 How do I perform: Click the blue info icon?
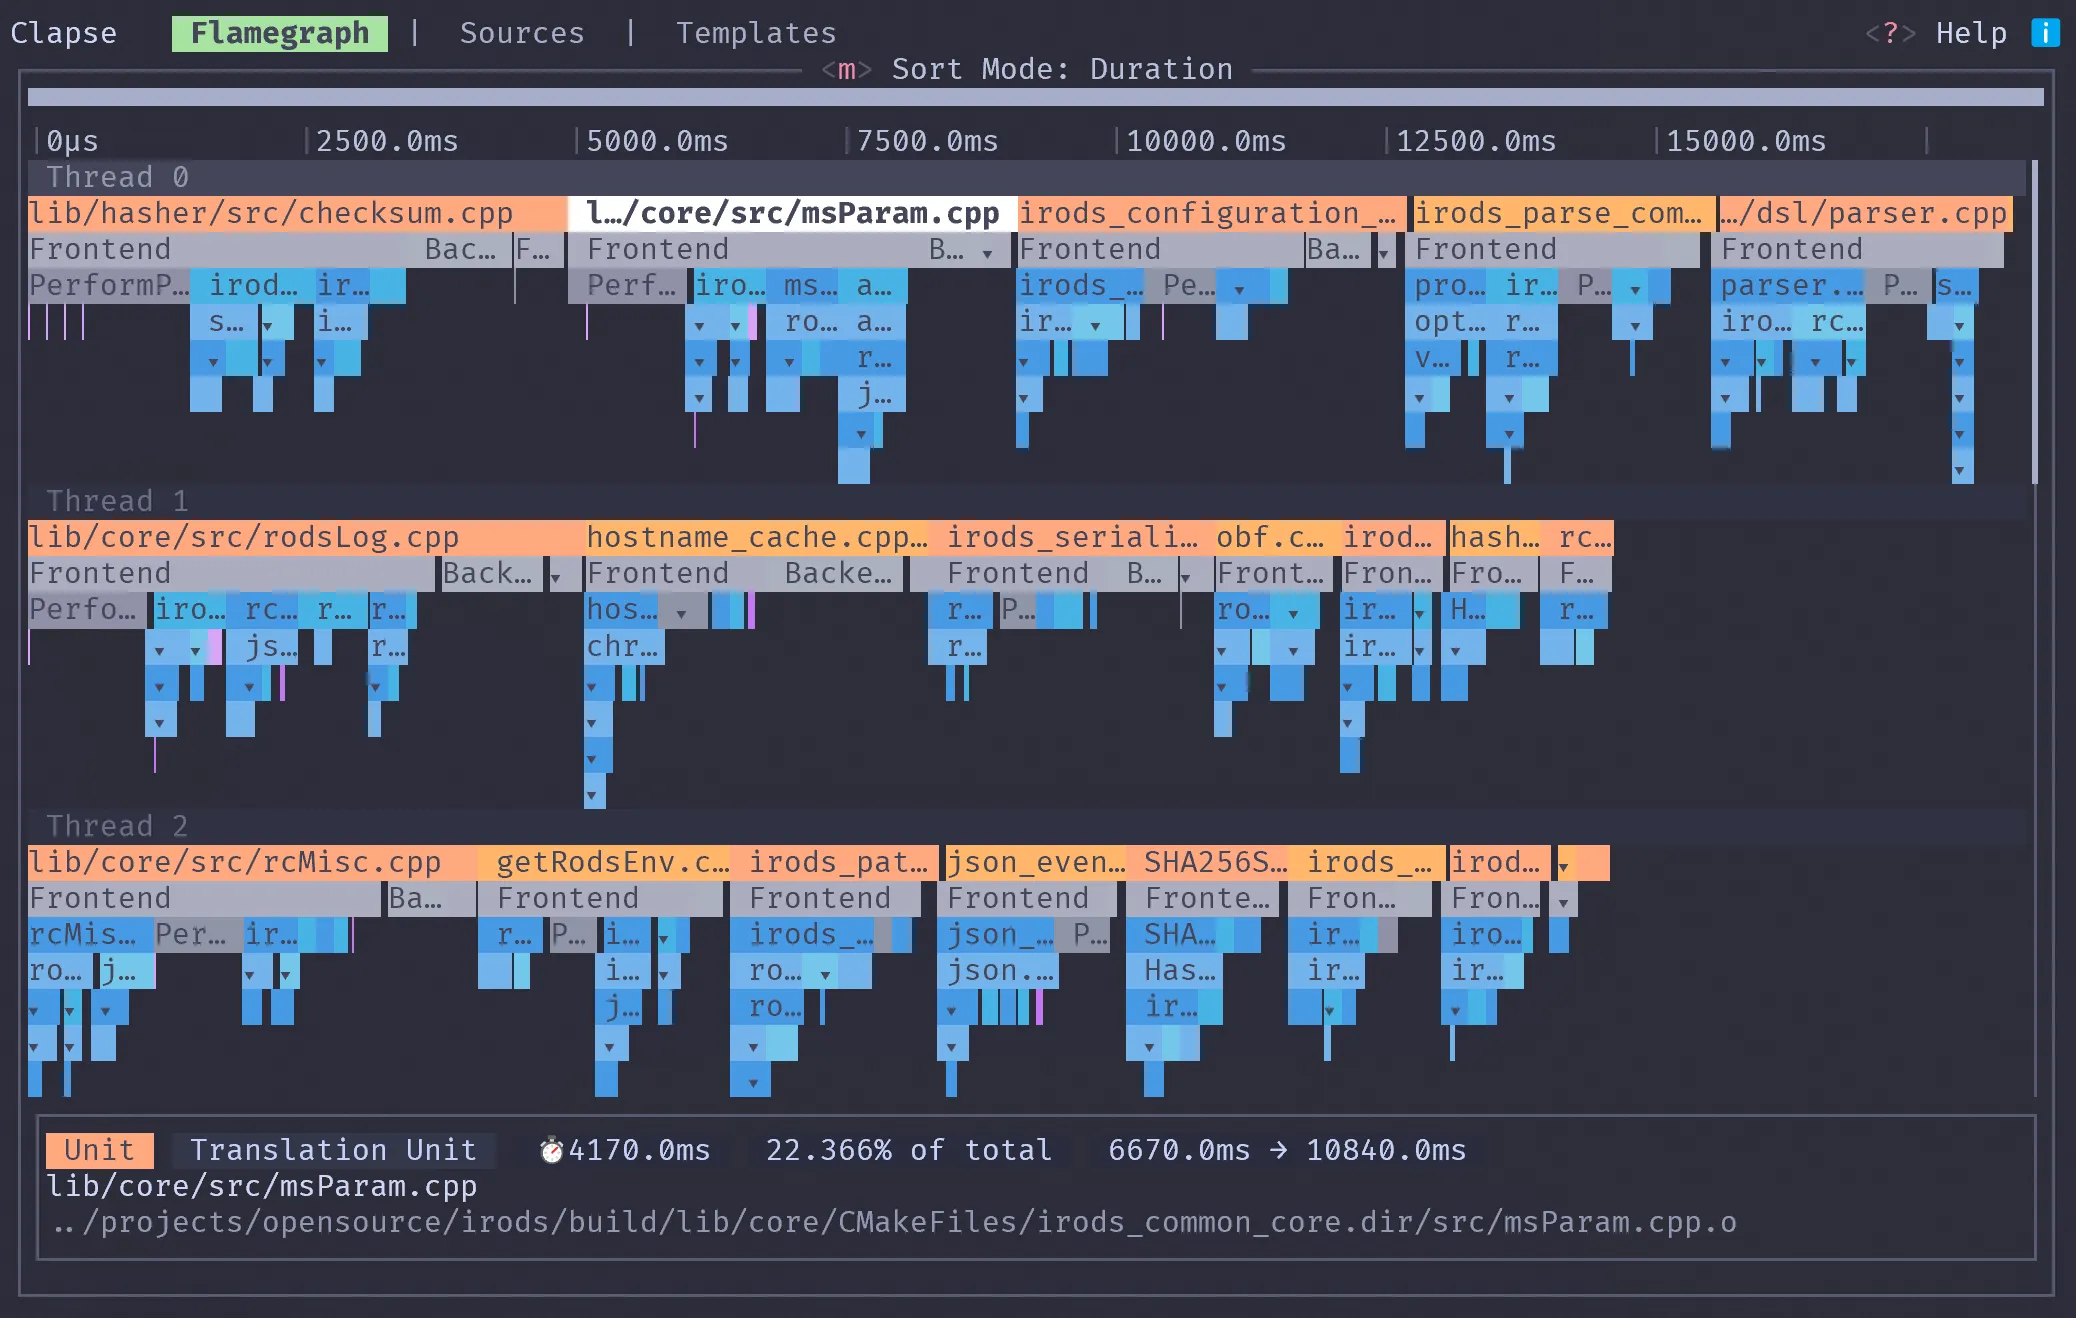[2045, 33]
